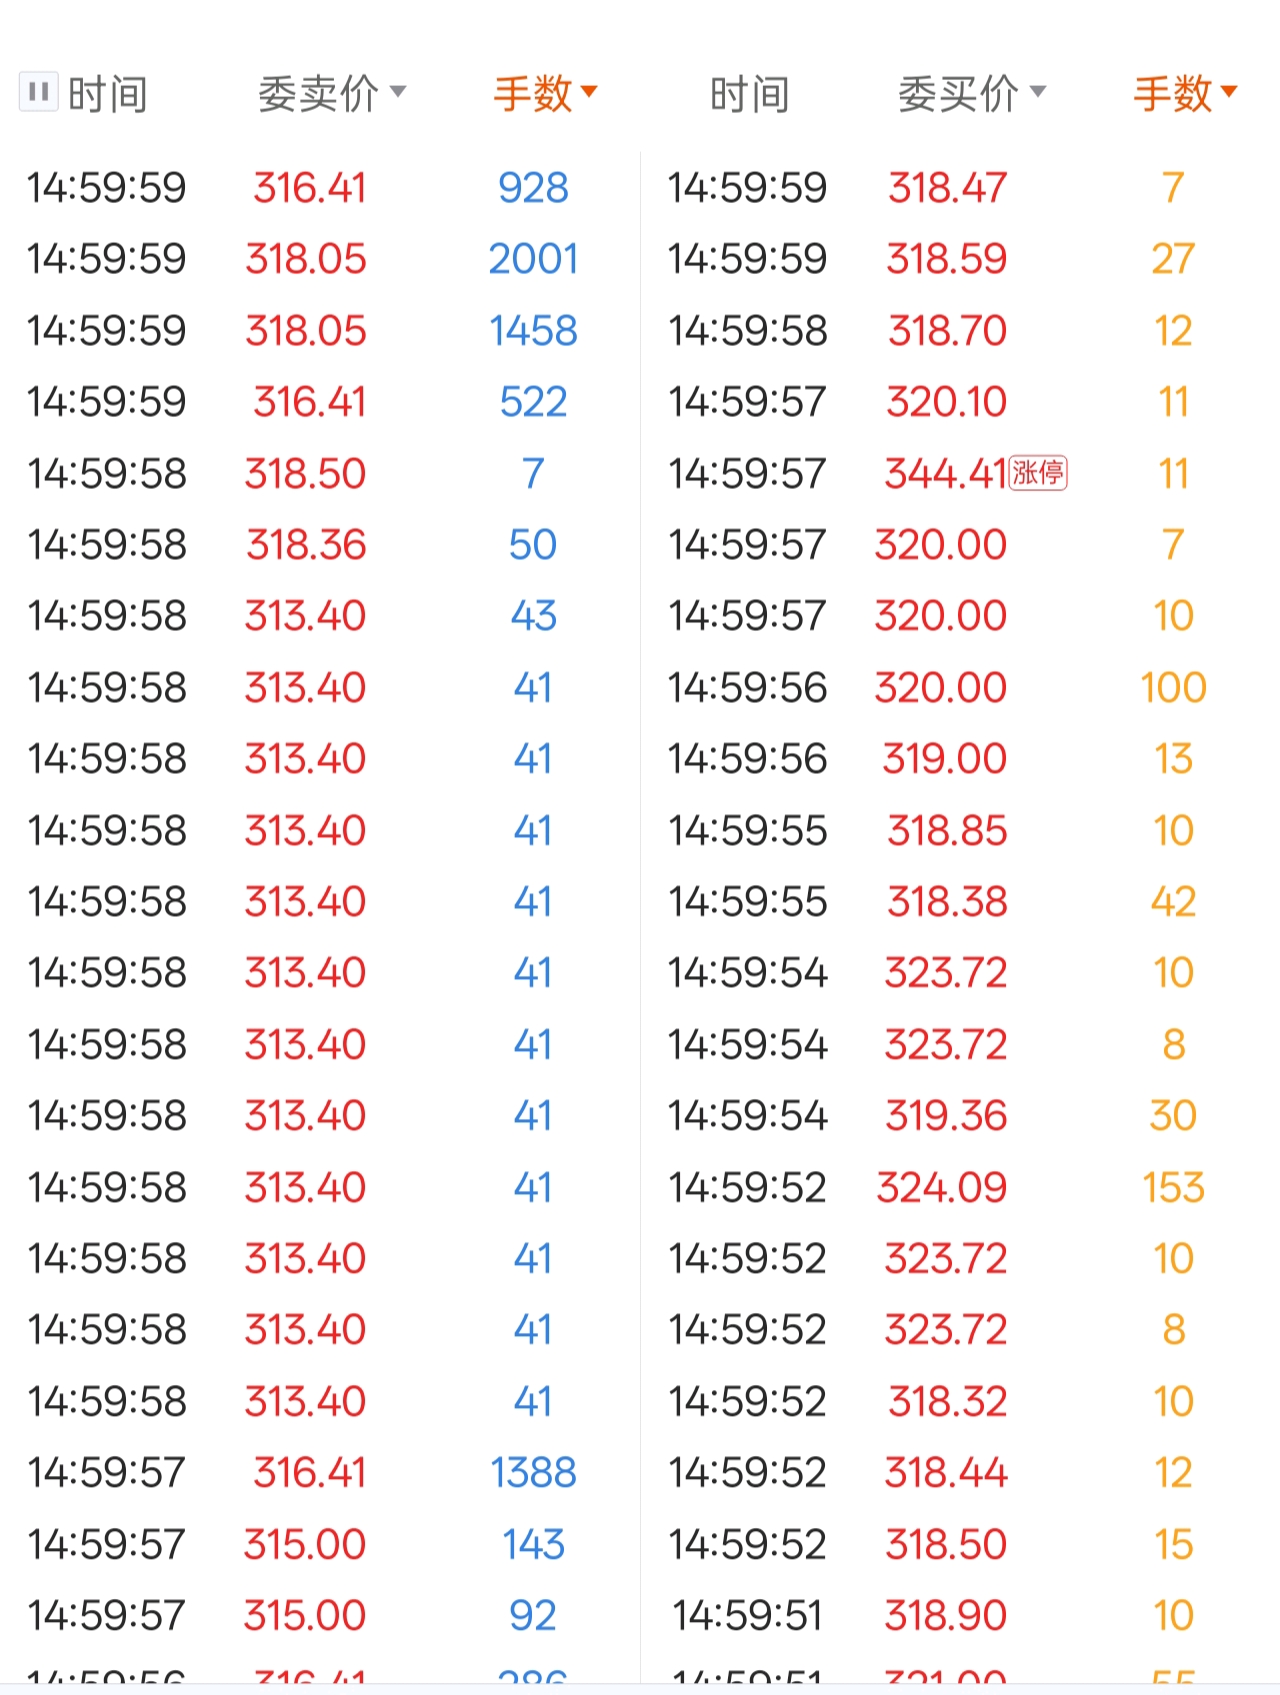The width and height of the screenshot is (1280, 1695).
Task: Select buy order priced 320.10
Action: coord(946,402)
